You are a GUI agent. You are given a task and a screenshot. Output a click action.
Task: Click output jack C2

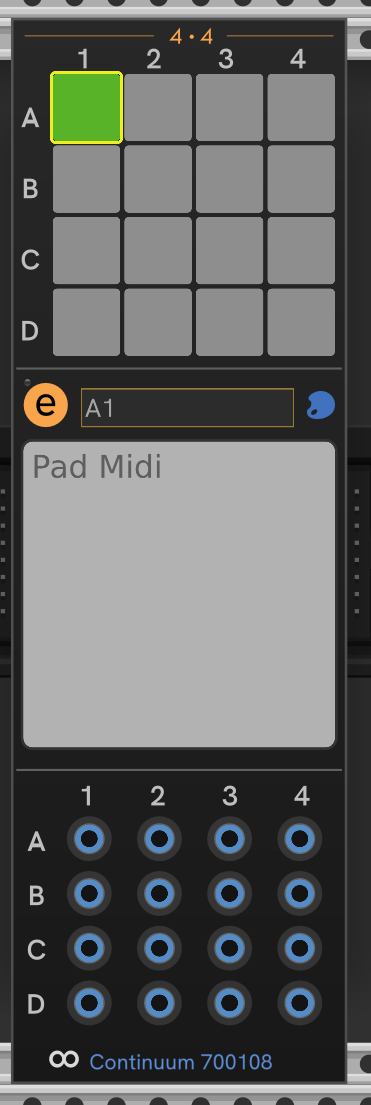point(159,948)
